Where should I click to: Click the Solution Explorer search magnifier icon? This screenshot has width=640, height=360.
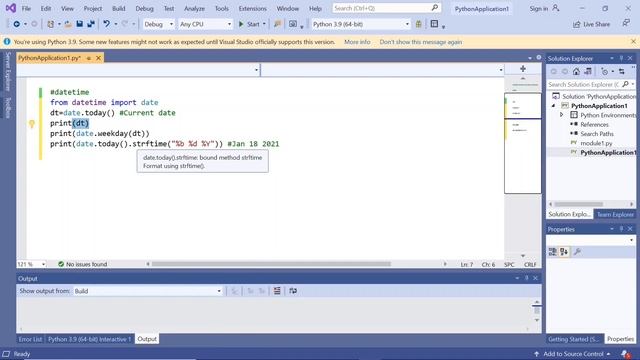point(626,84)
